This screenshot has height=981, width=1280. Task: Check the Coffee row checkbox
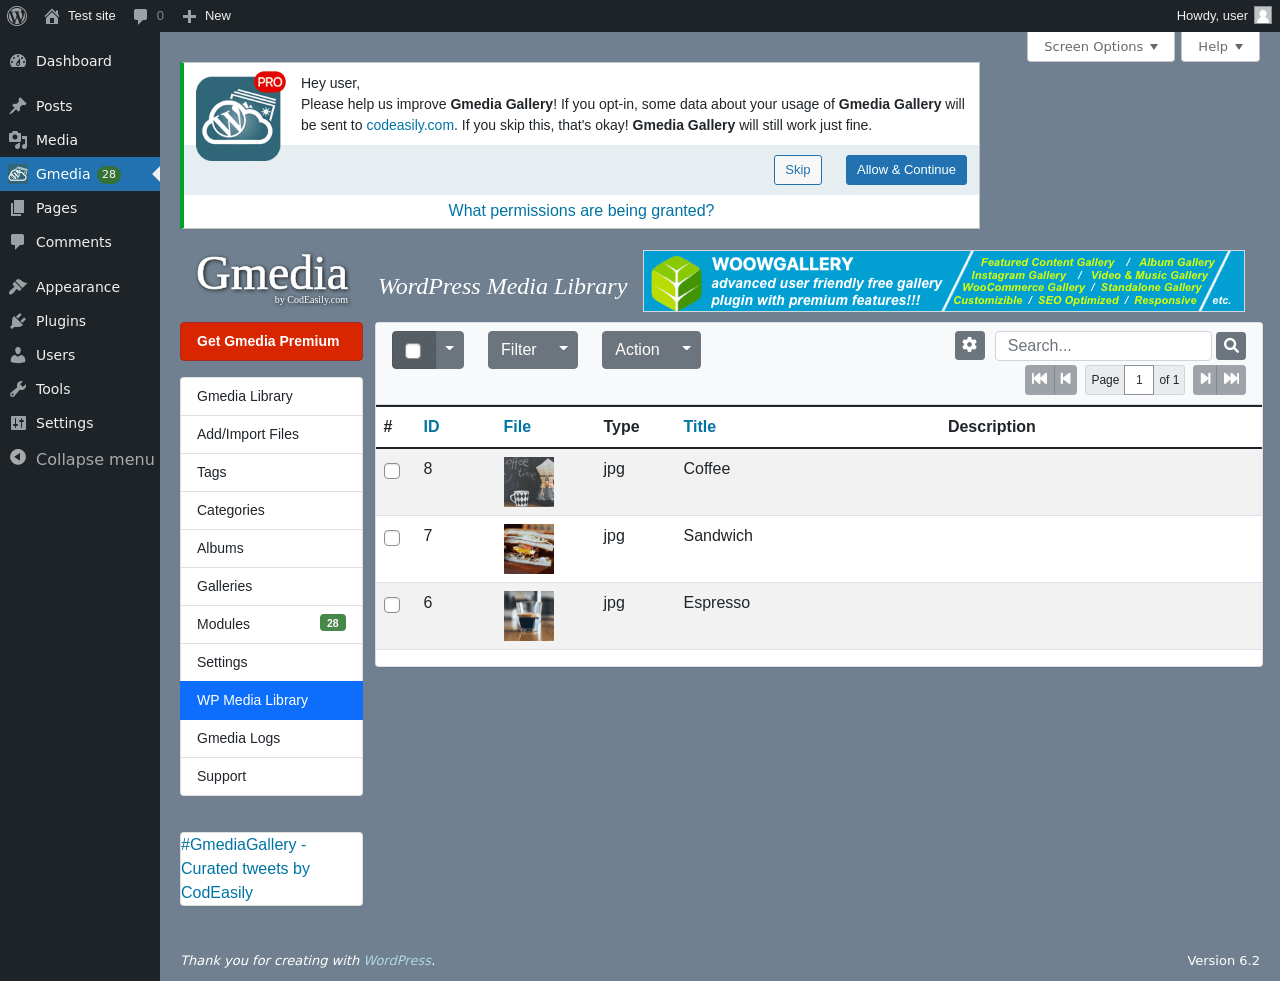[x=392, y=471]
